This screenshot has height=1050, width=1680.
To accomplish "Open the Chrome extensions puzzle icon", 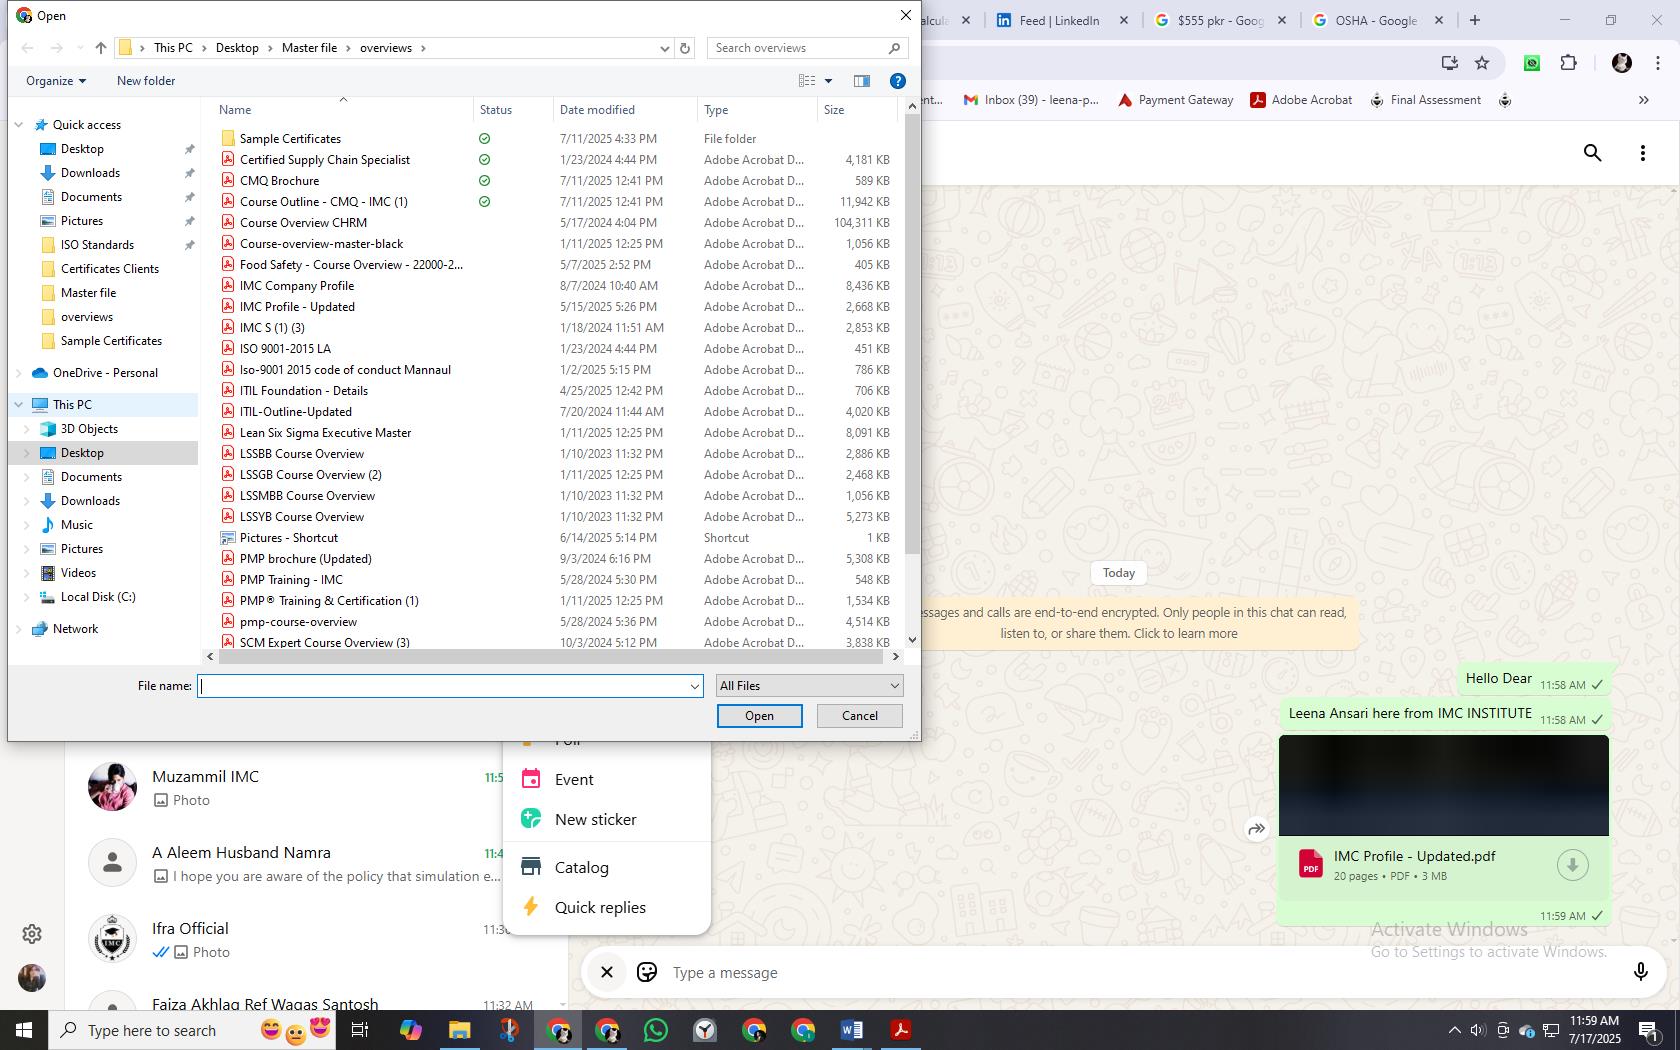I will (1568, 63).
